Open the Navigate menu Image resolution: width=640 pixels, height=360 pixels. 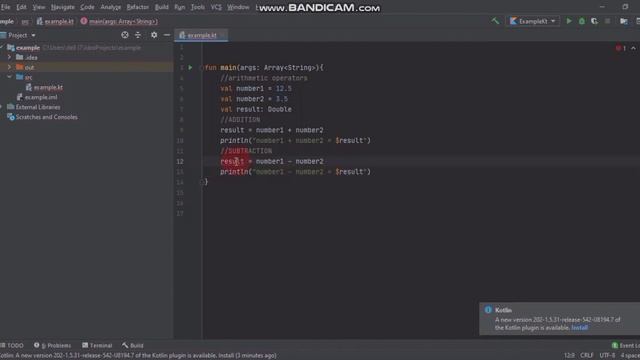pos(63,7)
